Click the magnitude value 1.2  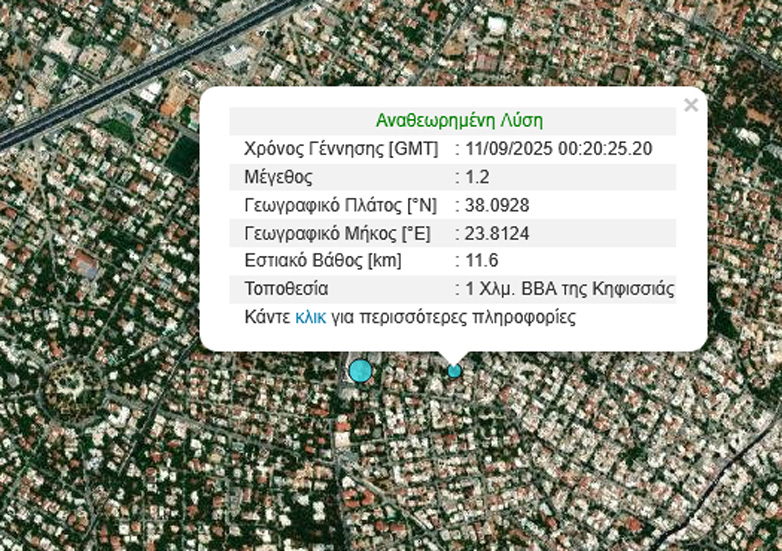pyautogui.click(x=476, y=177)
